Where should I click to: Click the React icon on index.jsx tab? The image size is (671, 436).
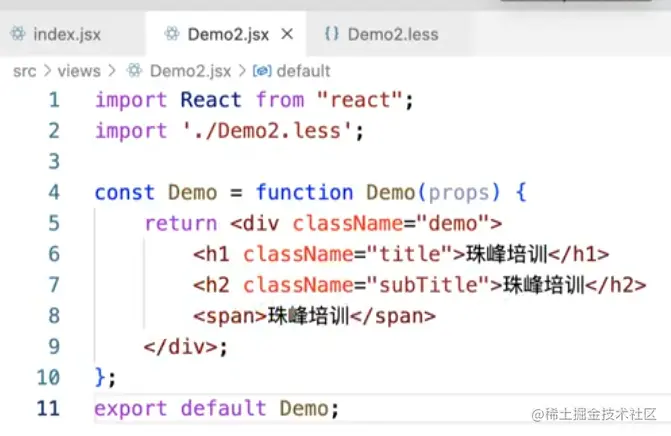tap(18, 34)
